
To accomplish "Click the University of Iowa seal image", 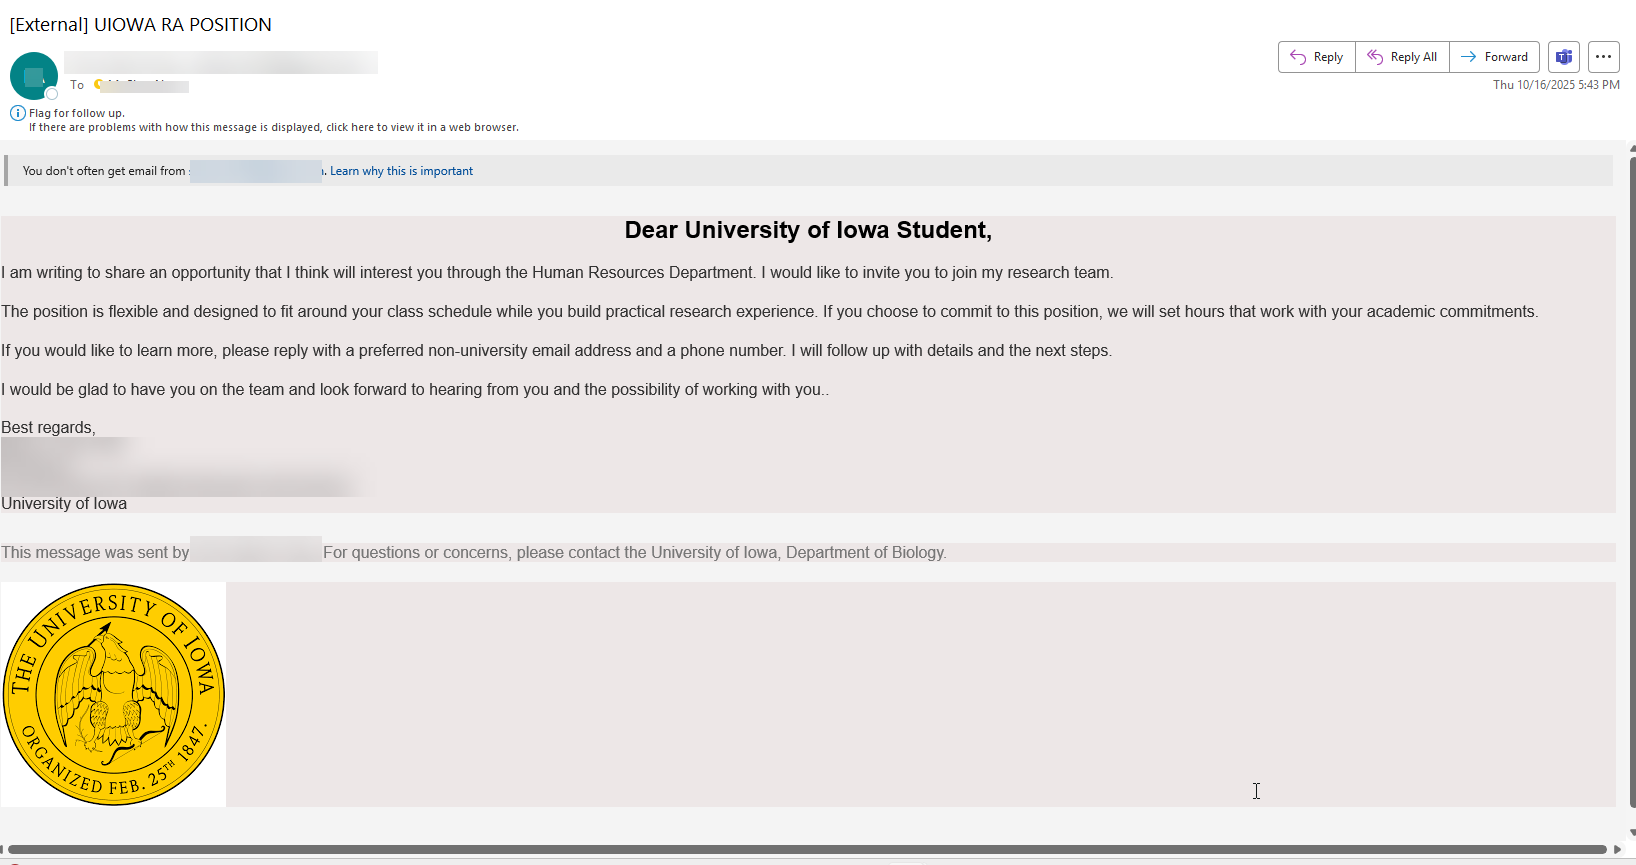I will pos(113,694).
